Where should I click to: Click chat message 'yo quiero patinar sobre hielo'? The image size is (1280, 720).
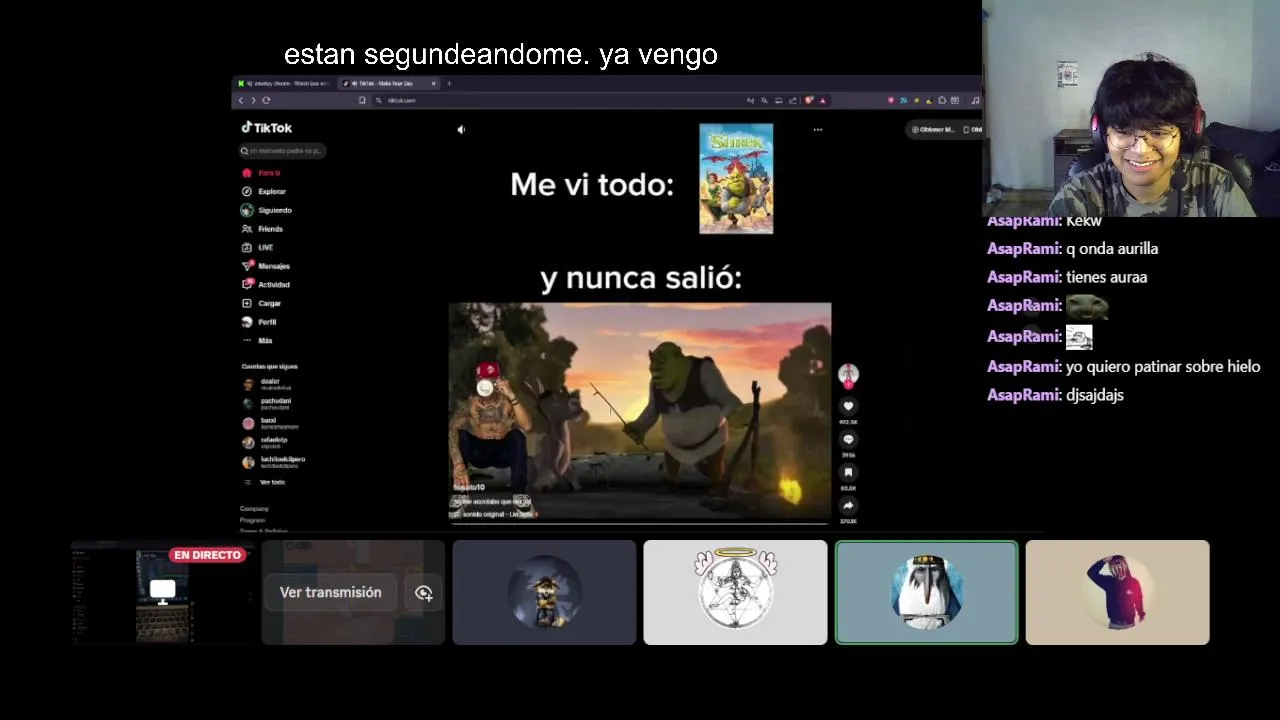tap(1163, 367)
